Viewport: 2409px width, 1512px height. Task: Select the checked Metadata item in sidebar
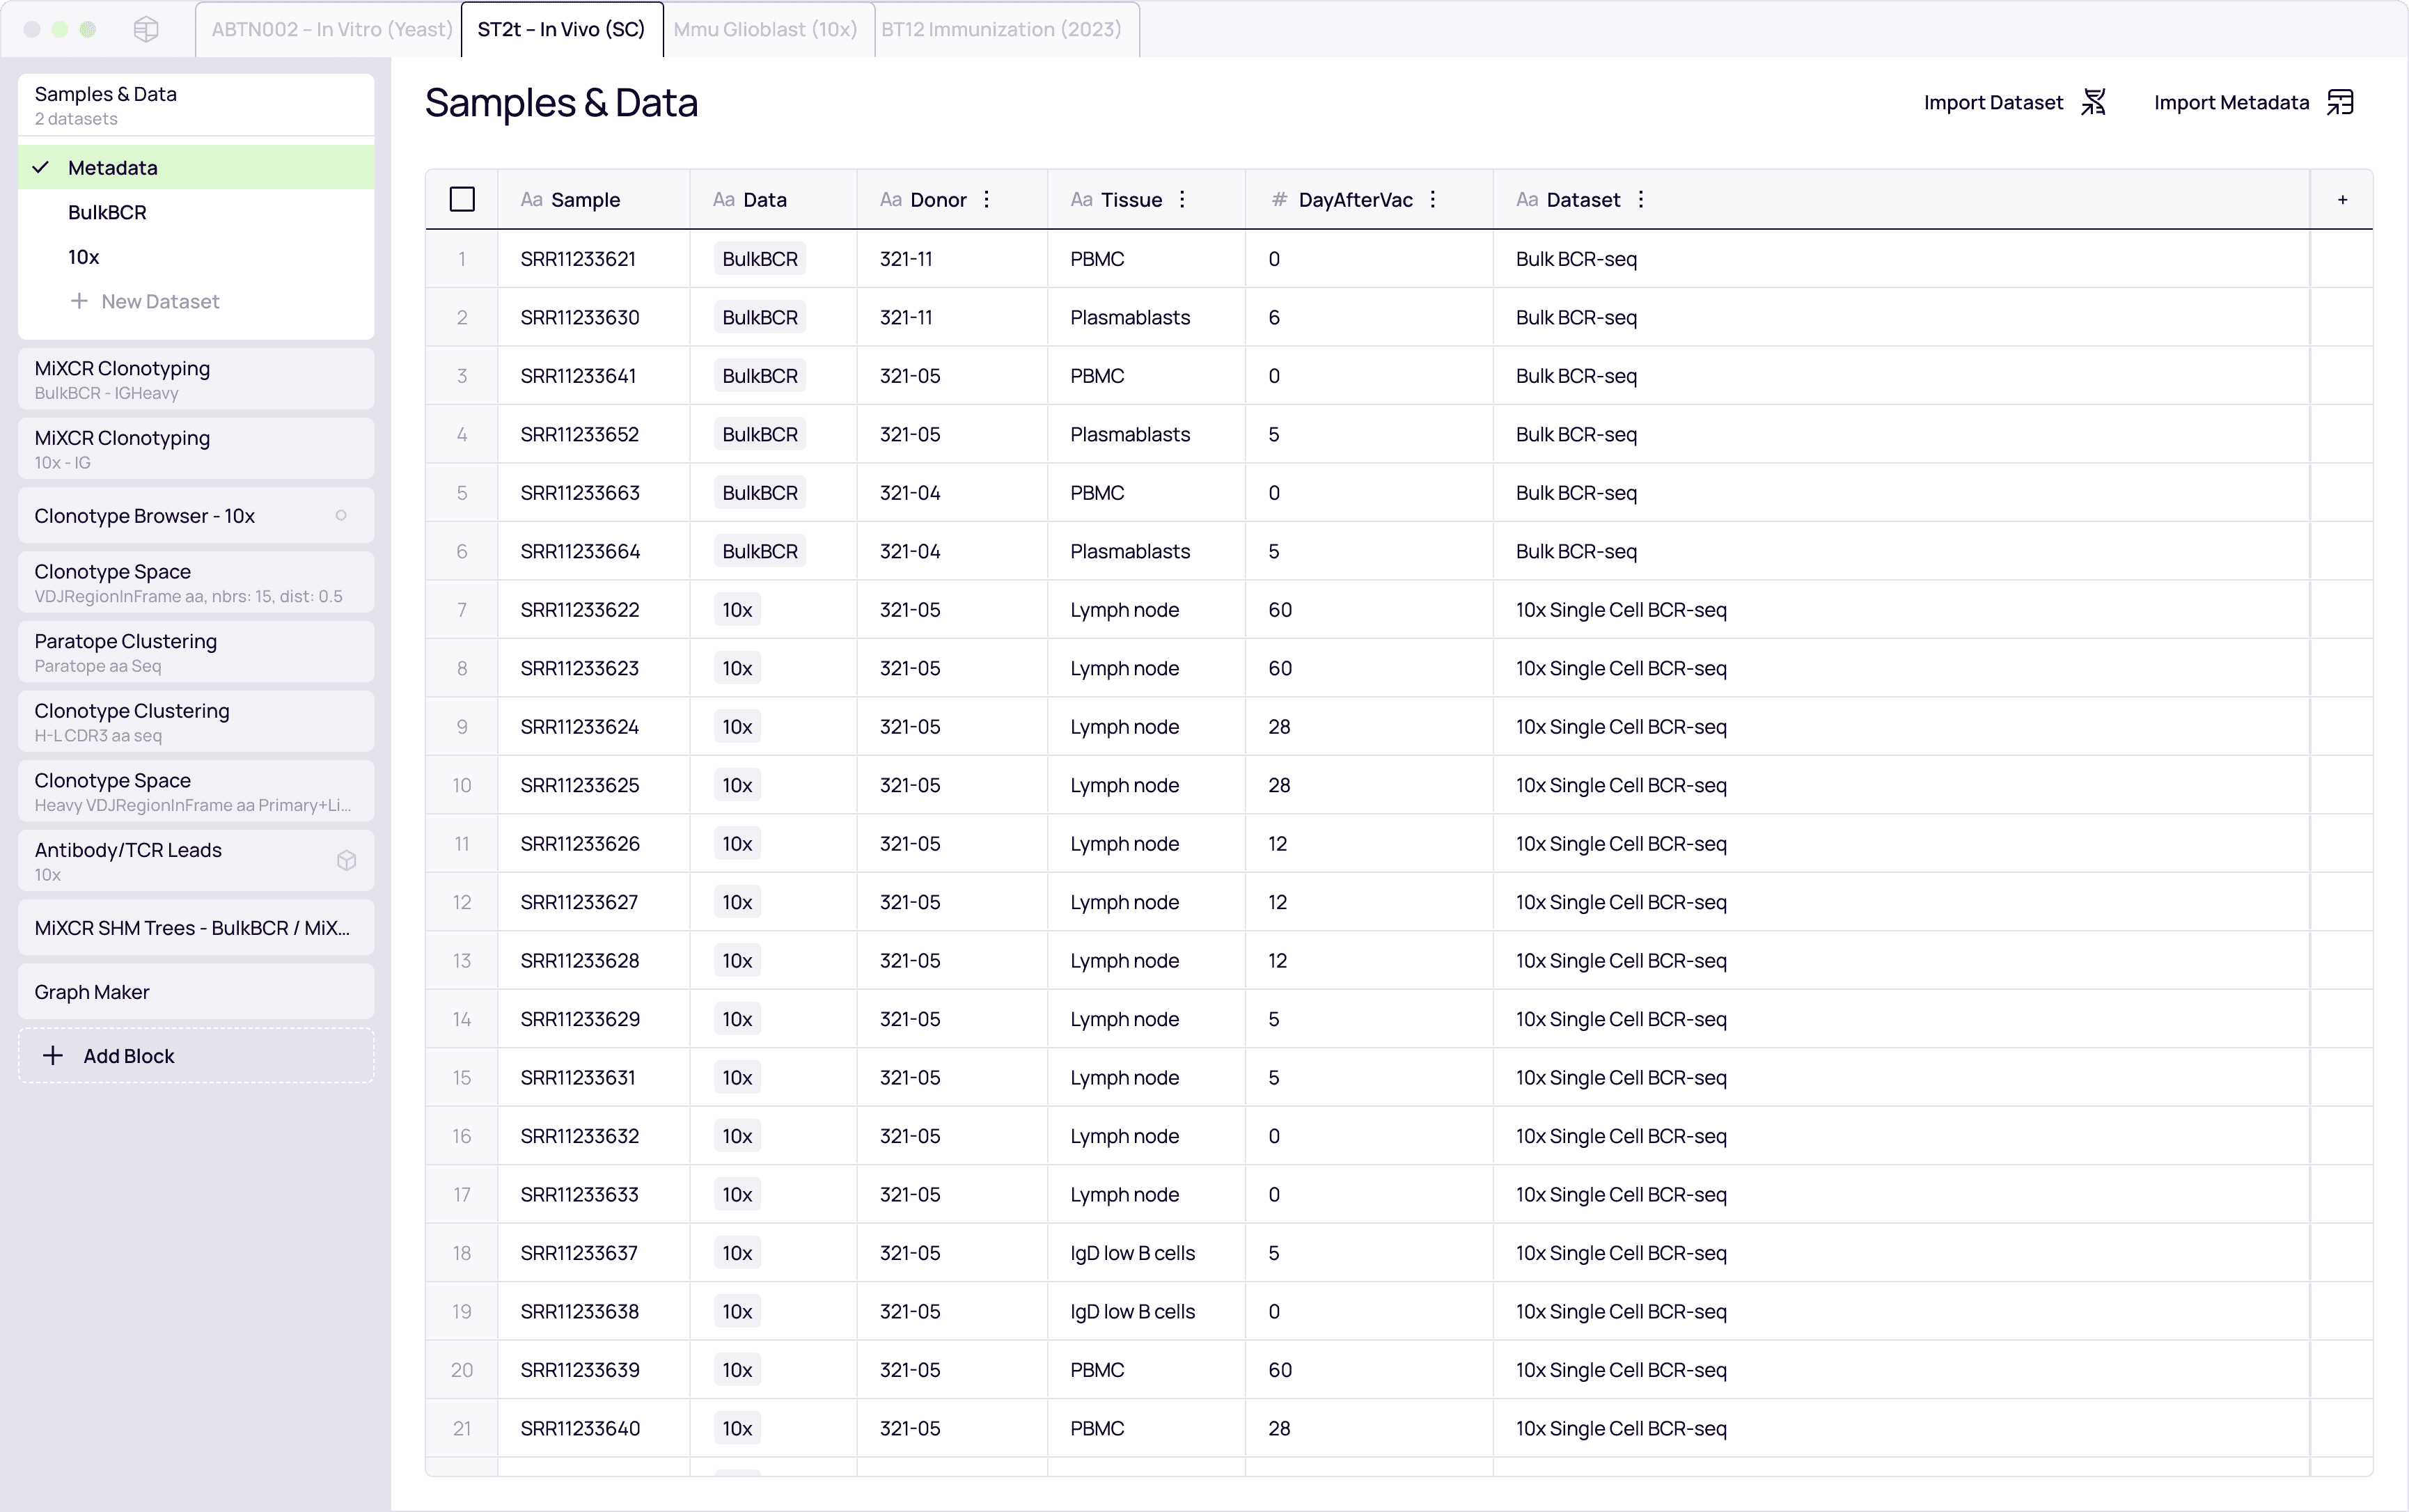point(113,168)
